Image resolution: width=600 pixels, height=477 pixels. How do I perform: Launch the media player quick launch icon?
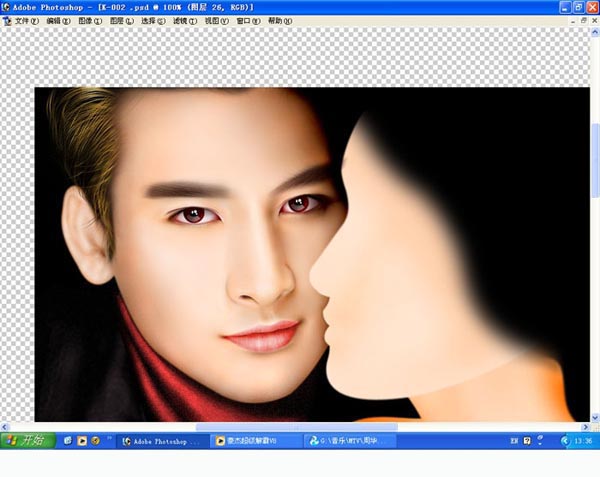pos(82,441)
